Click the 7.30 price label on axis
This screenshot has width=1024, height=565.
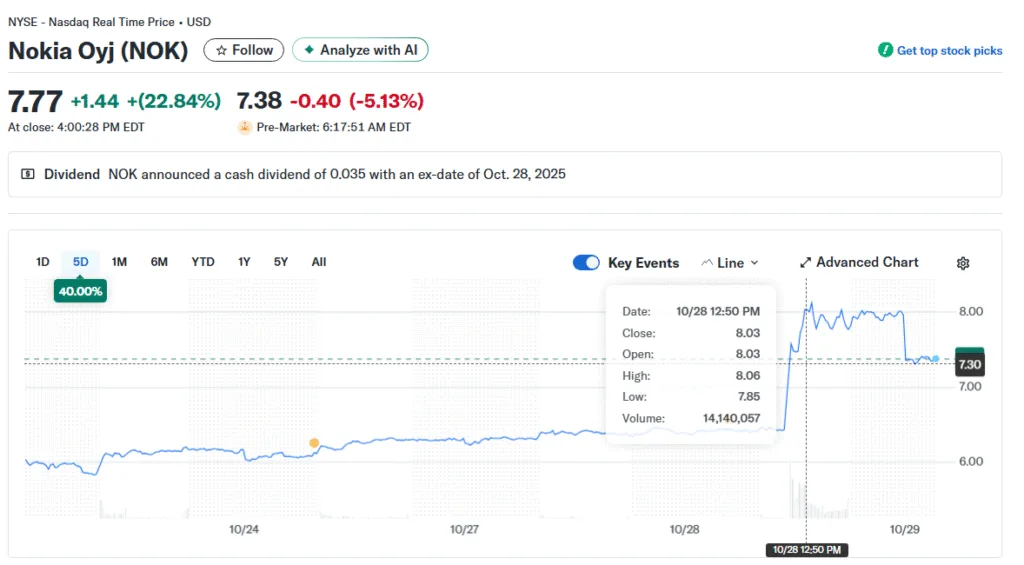(969, 364)
